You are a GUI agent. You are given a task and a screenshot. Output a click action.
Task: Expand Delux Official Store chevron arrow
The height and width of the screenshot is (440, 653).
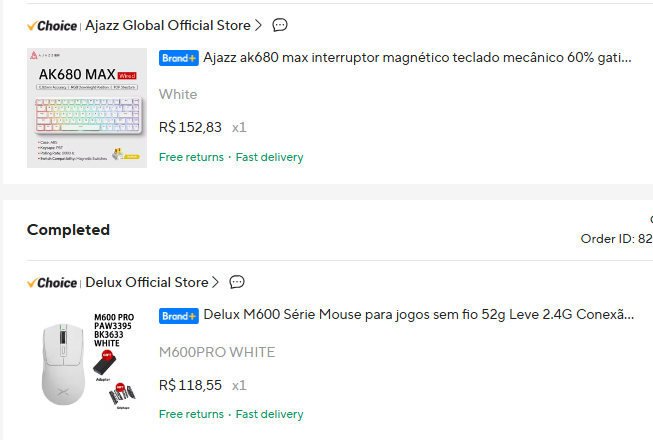(x=215, y=282)
